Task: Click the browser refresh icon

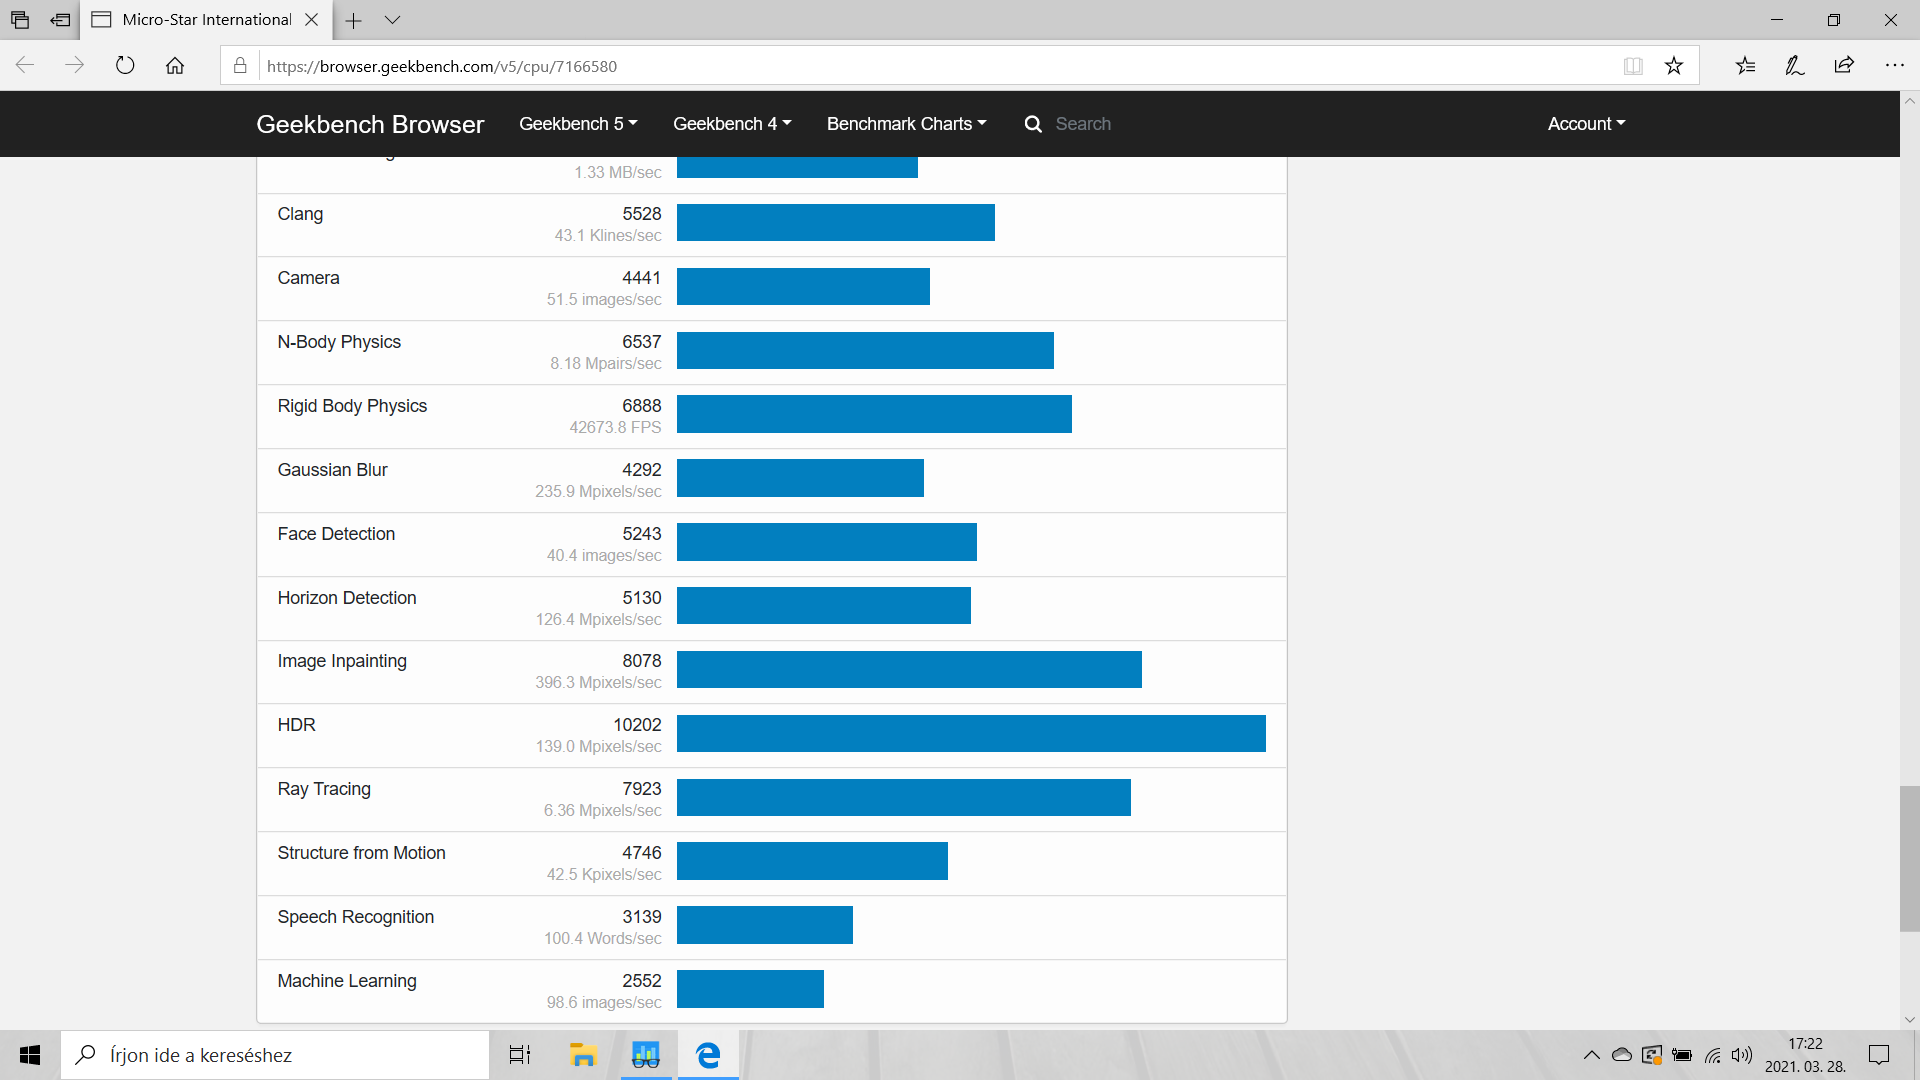Action: (x=125, y=66)
